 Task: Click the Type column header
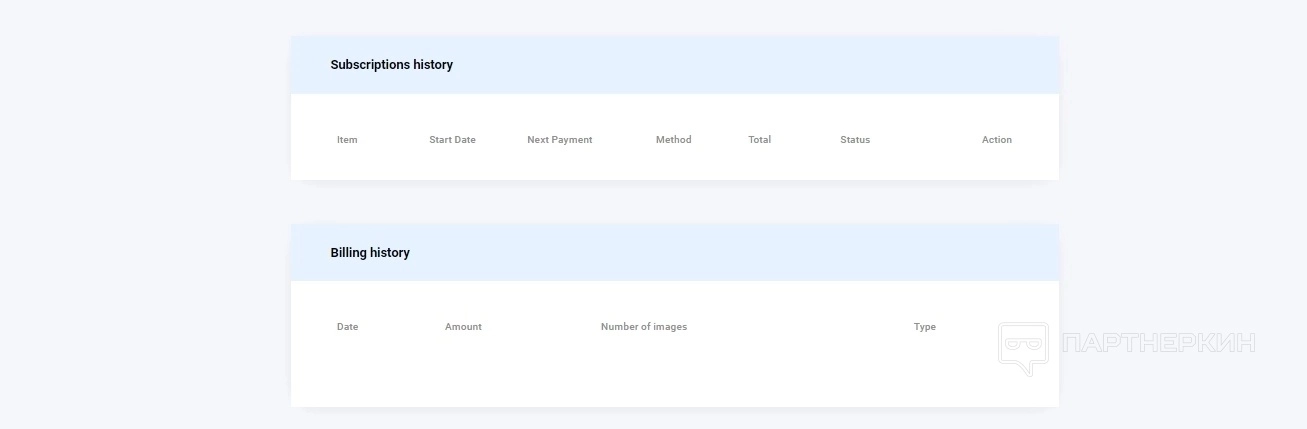(x=924, y=327)
